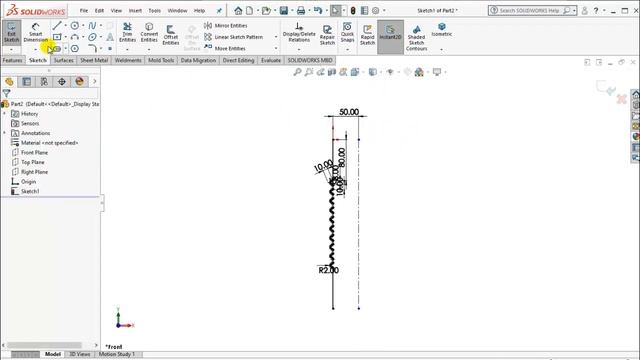Open the FeatureManager design tree tab
Screen dimensions: 640x360
(9, 82)
